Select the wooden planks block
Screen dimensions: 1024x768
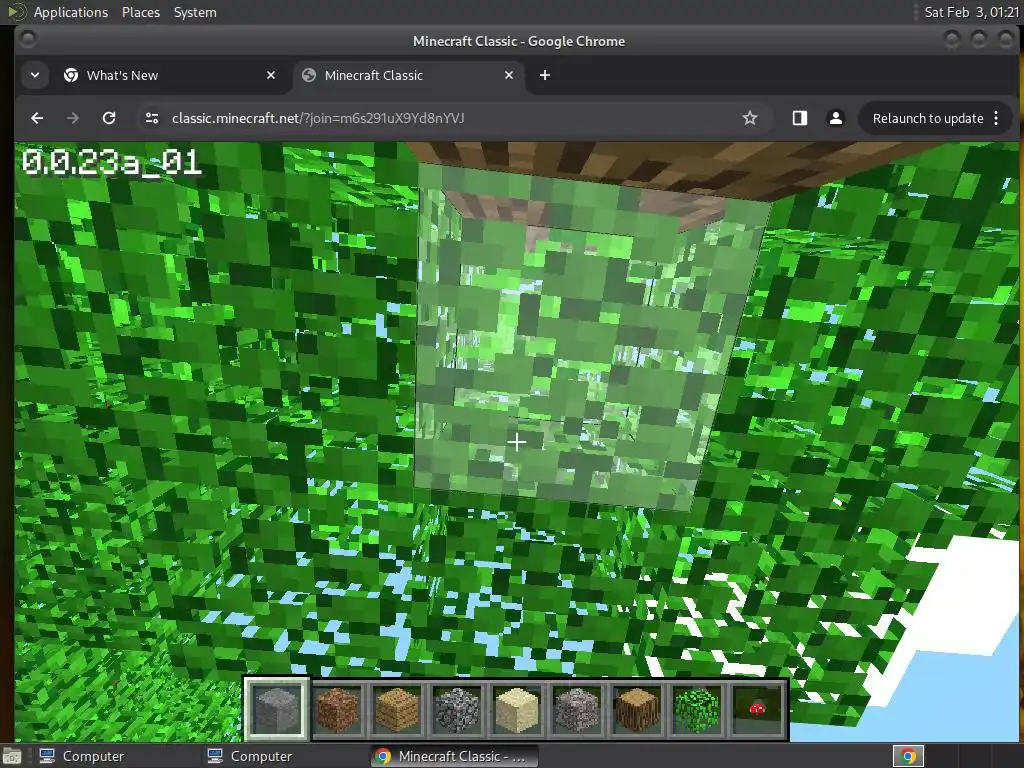pos(397,709)
